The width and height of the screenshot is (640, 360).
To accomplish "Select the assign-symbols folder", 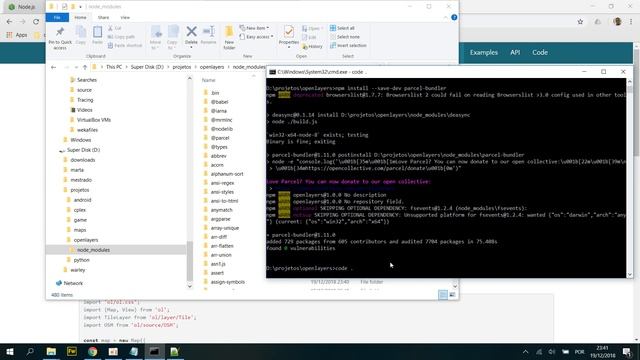I will [228, 282].
